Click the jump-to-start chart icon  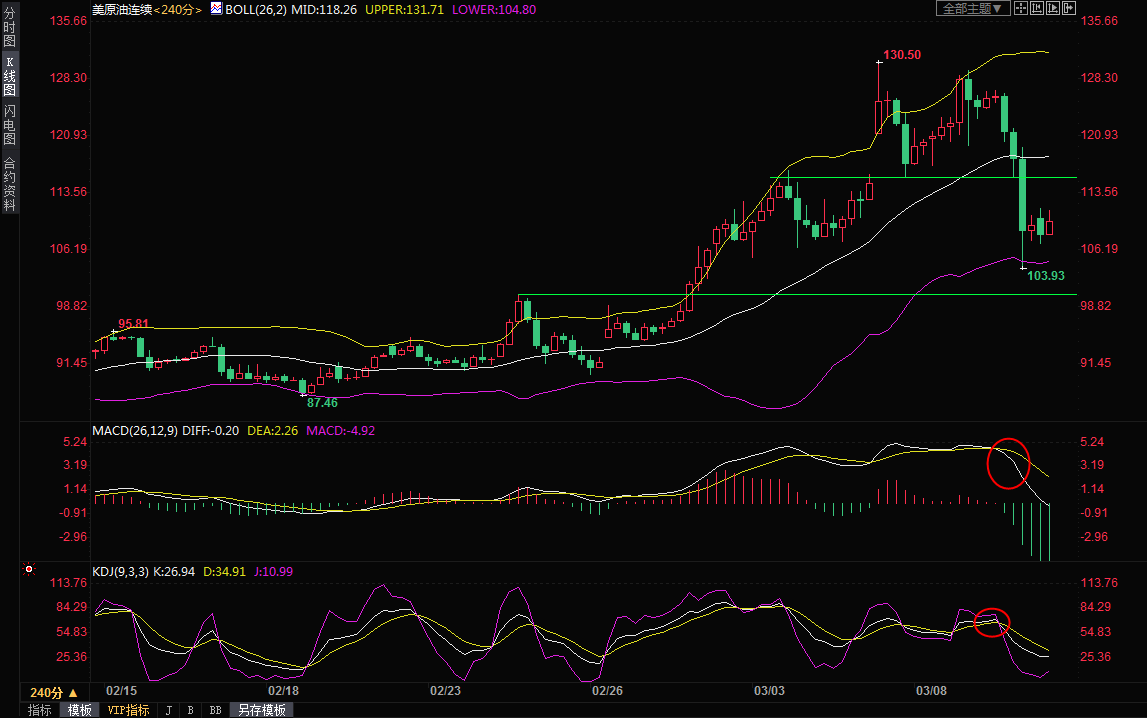1036,8
